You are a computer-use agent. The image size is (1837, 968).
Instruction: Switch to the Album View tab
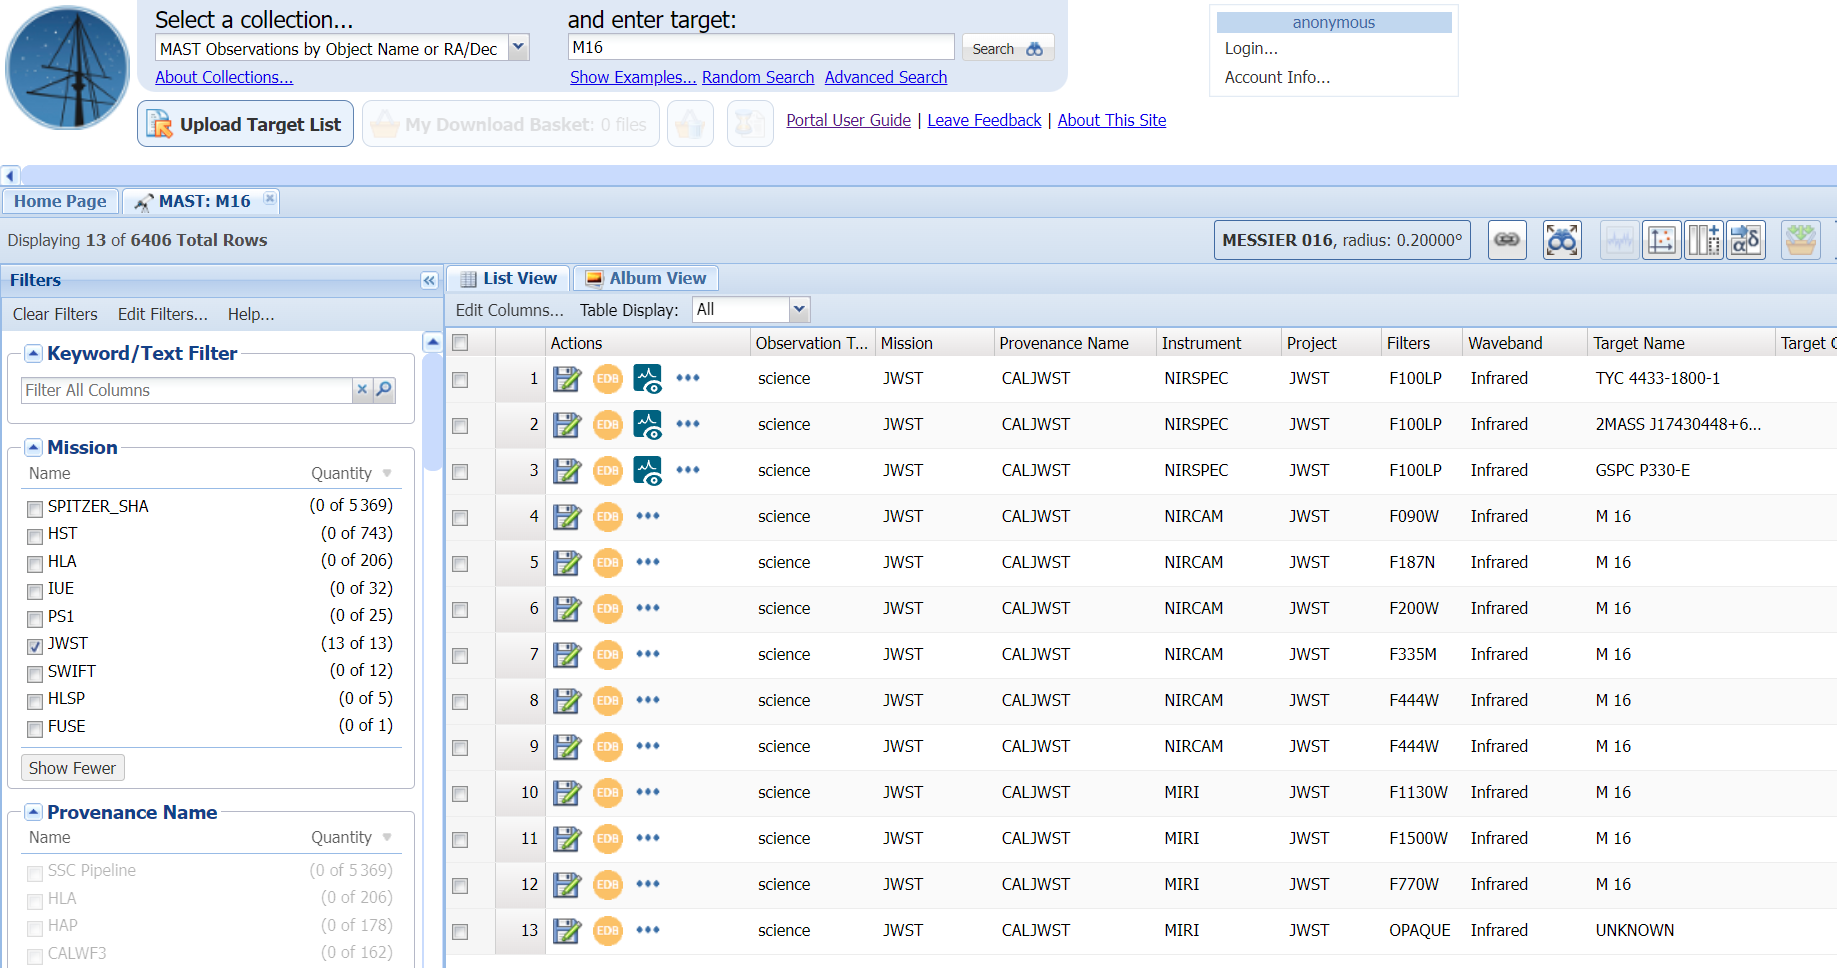tap(646, 279)
